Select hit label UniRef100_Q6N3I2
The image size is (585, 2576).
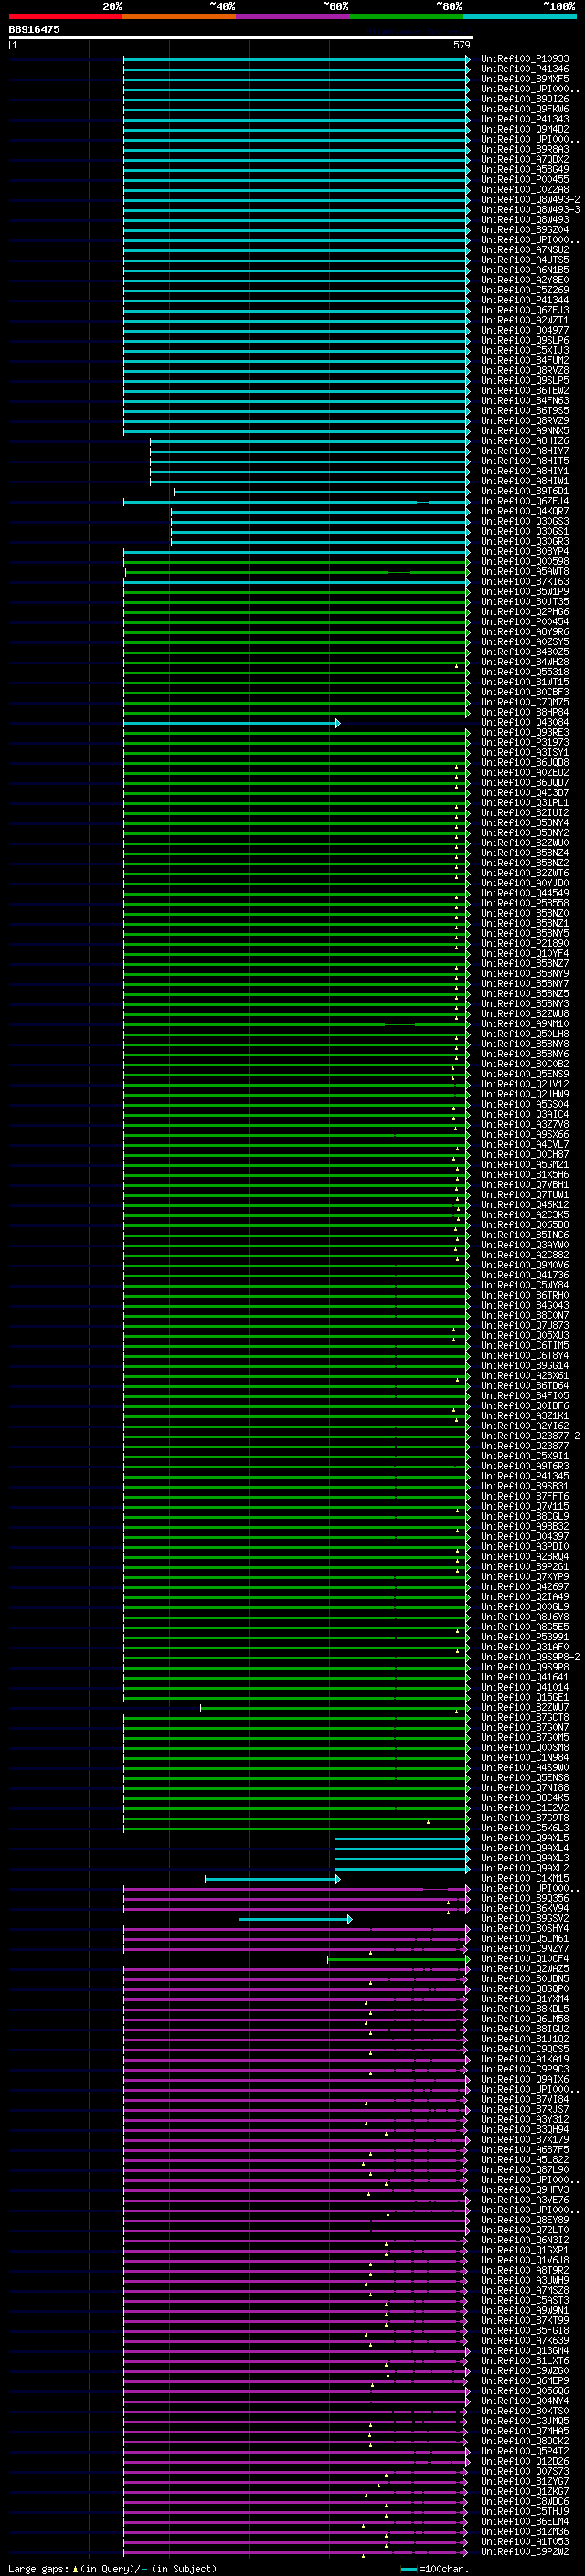tap(525, 2240)
